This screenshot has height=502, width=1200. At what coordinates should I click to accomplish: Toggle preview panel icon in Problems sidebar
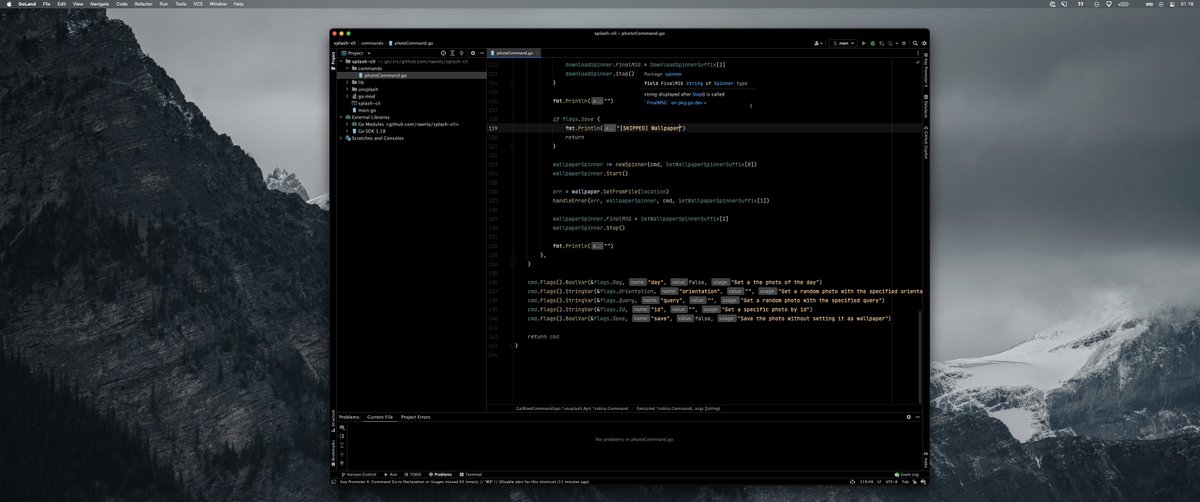(x=342, y=436)
